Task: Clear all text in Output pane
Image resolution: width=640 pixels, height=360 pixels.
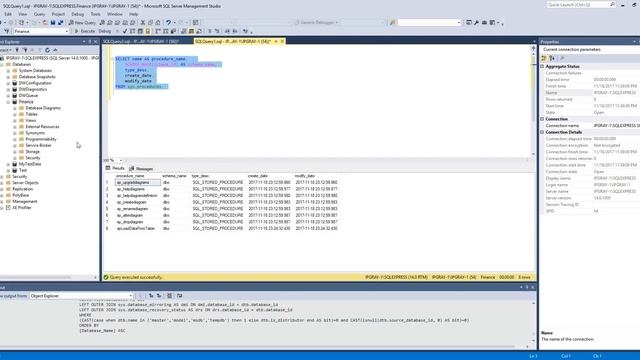Action: tap(169, 296)
